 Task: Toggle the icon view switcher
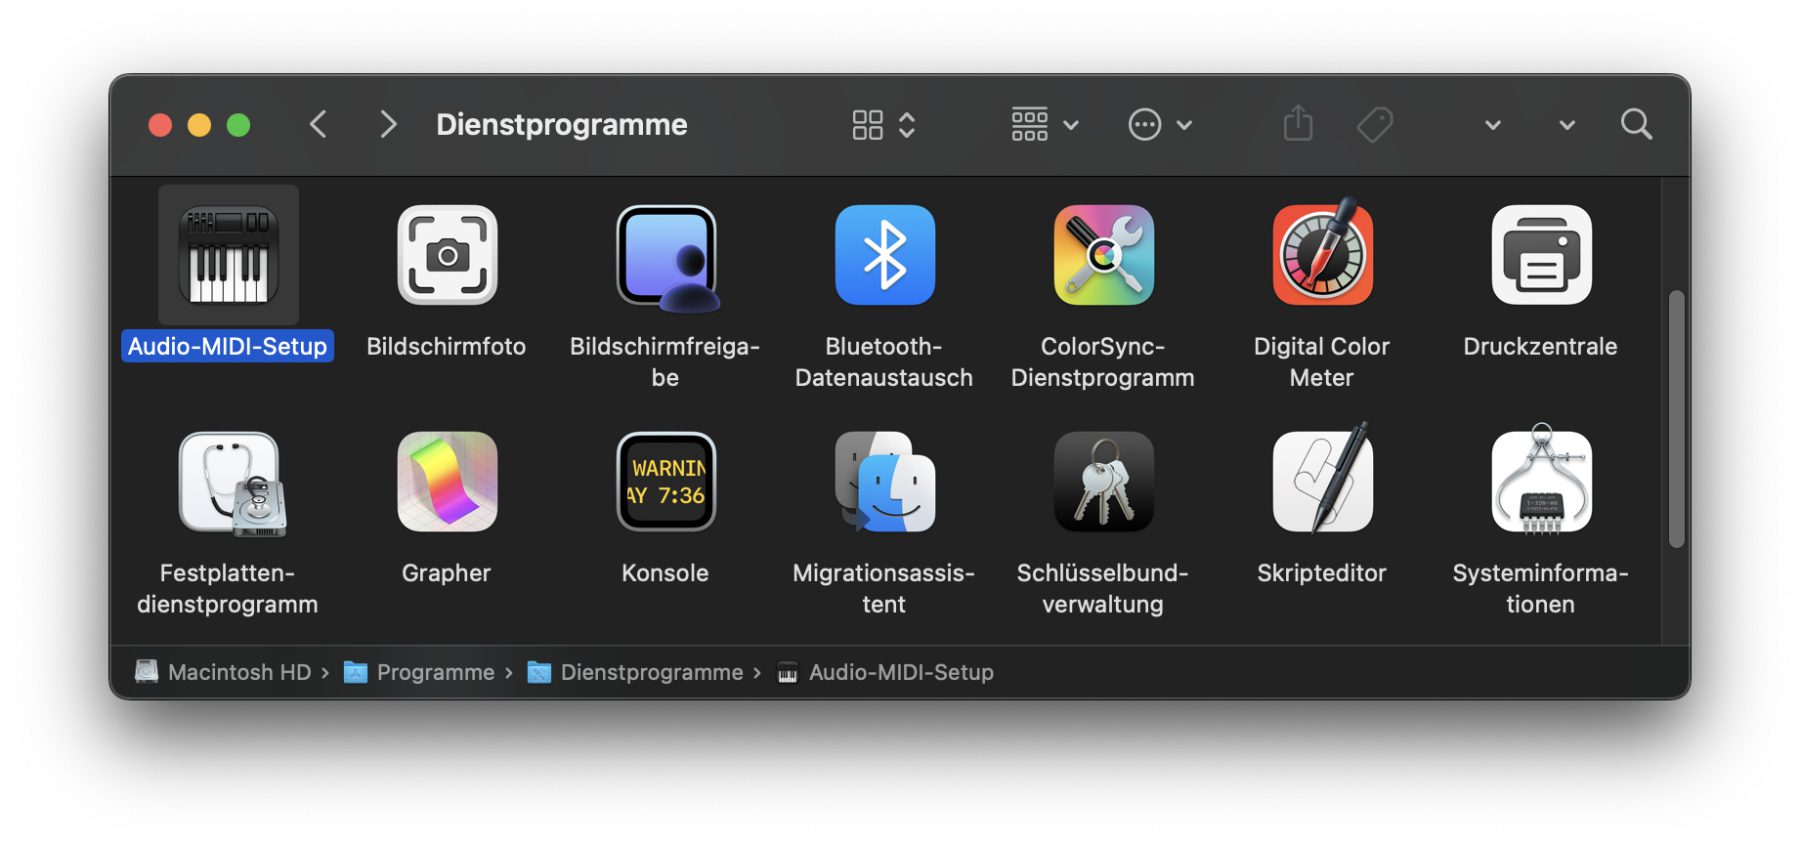[x=883, y=125]
